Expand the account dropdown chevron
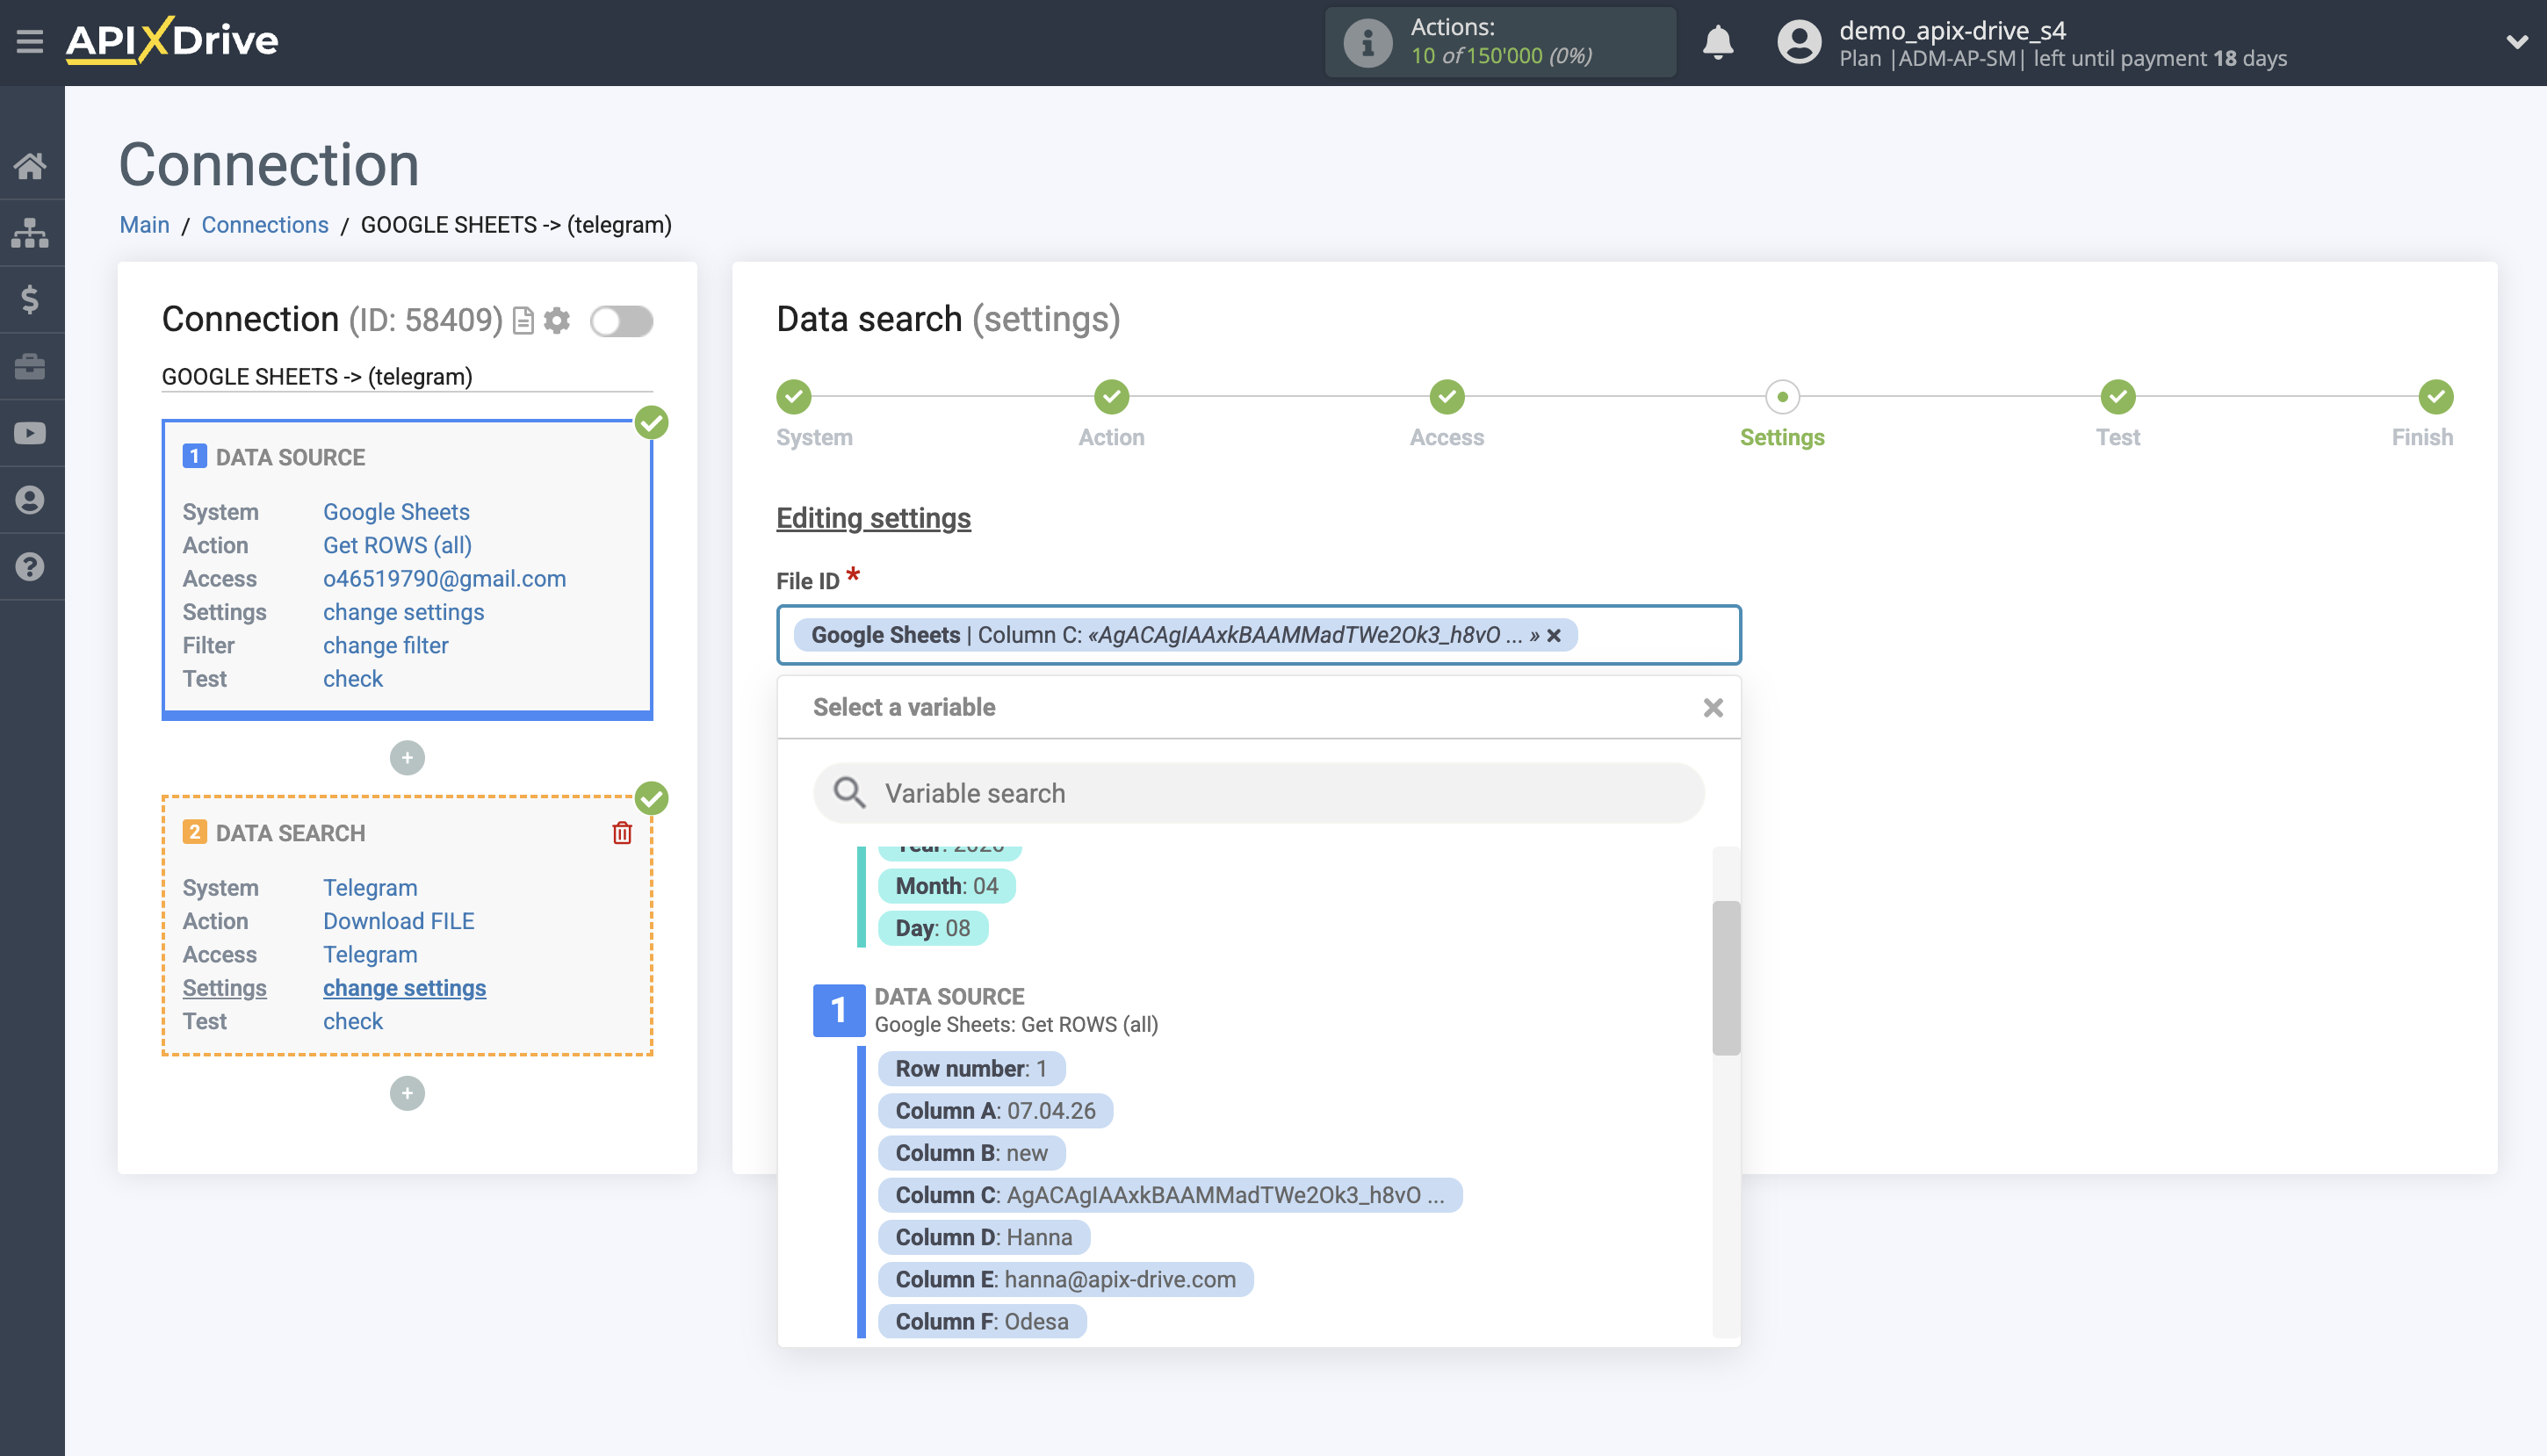This screenshot has height=1456, width=2547. (2516, 42)
